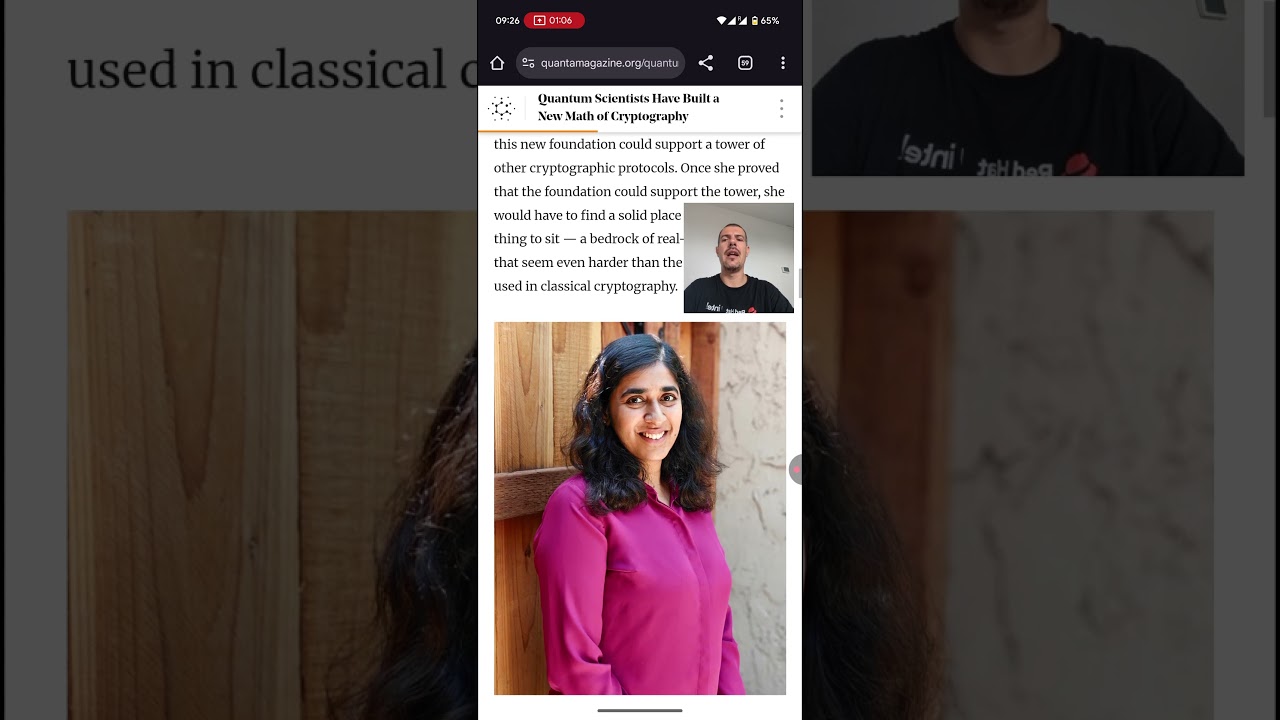Open Chrome's three-dot overflow menu
1280x720 pixels.
point(783,63)
